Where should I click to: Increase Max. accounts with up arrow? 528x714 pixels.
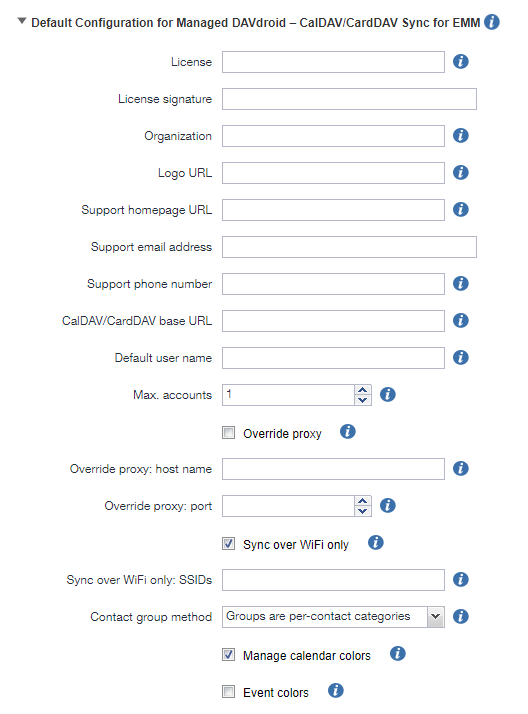tap(363, 390)
